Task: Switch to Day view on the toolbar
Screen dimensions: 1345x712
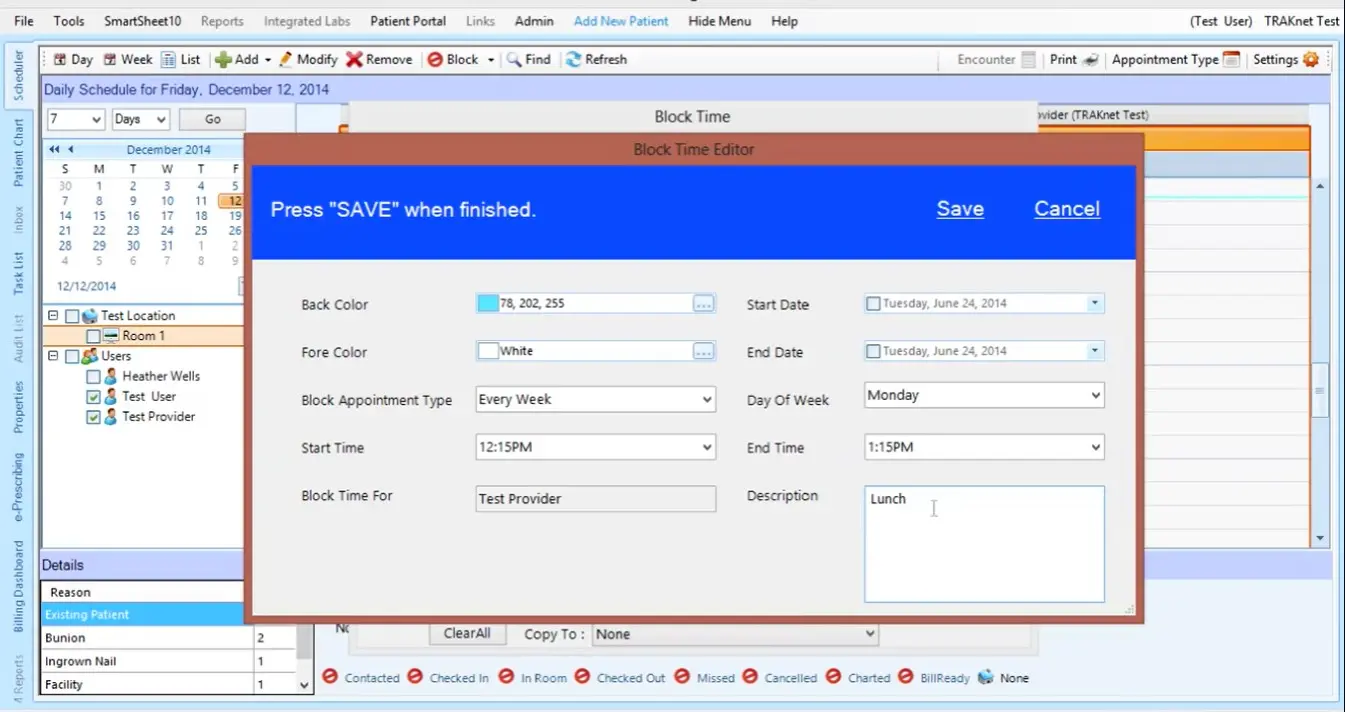Action: click(x=71, y=59)
